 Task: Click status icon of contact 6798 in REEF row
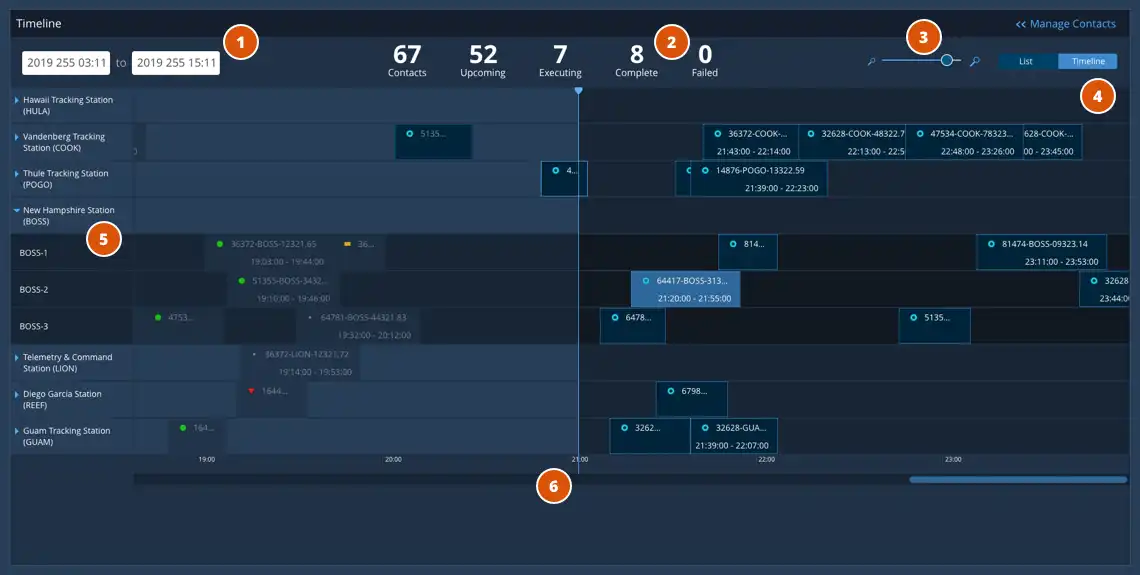pyautogui.click(x=670, y=391)
